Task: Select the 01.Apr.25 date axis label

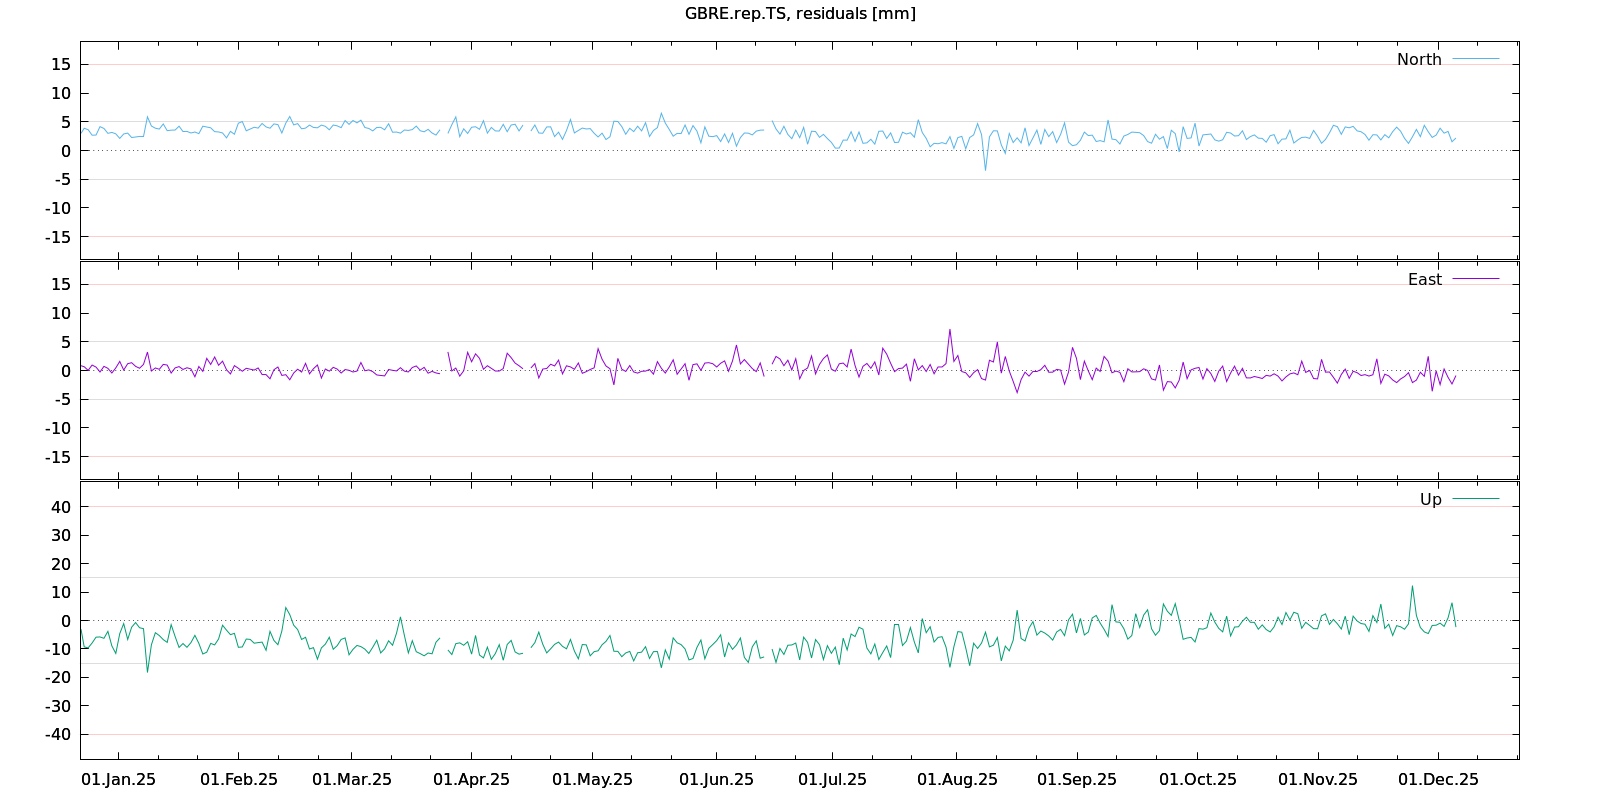Action: (x=471, y=779)
